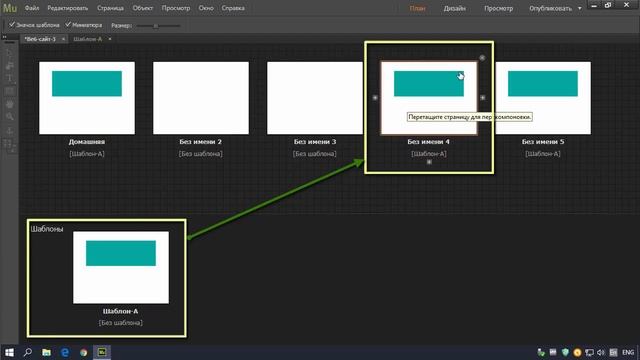The width and height of the screenshot is (640, 360).
Task: Switch to the Шаблон-А document tab
Action: (x=88, y=39)
